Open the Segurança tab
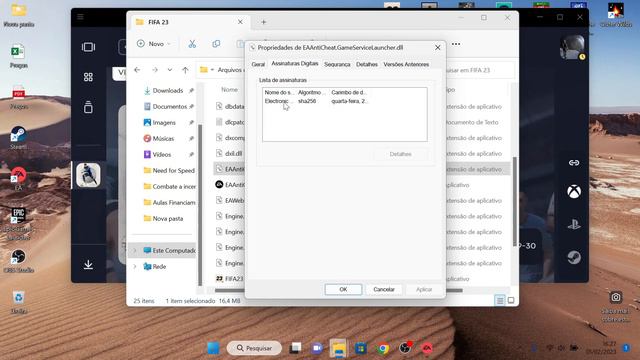The width and height of the screenshot is (640, 360). click(337, 64)
